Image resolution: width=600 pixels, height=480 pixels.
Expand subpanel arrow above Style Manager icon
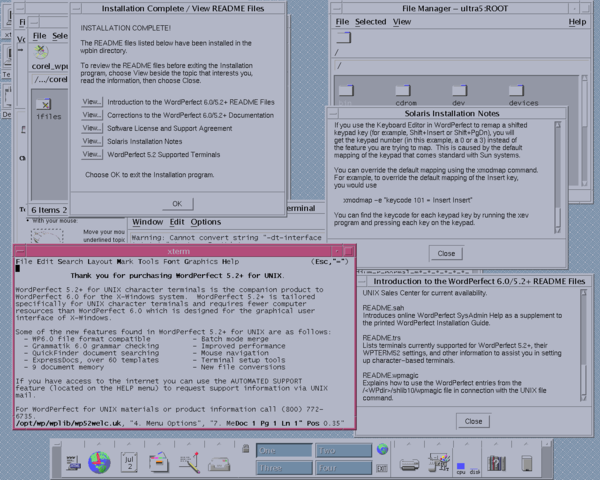click(439, 444)
